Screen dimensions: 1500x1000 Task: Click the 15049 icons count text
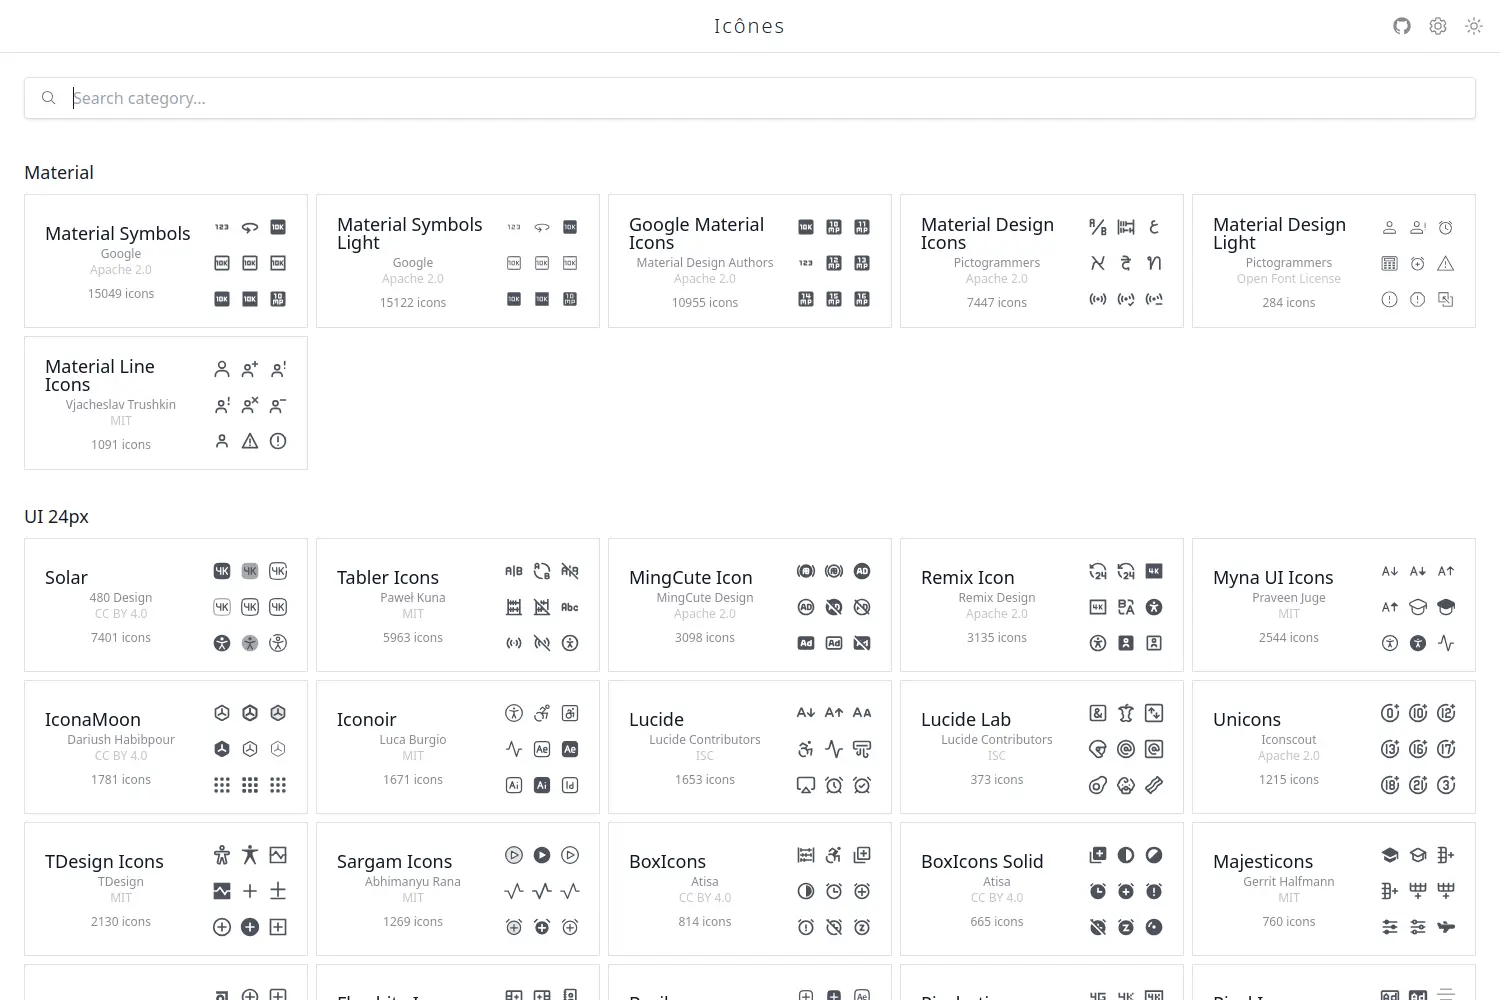point(121,294)
